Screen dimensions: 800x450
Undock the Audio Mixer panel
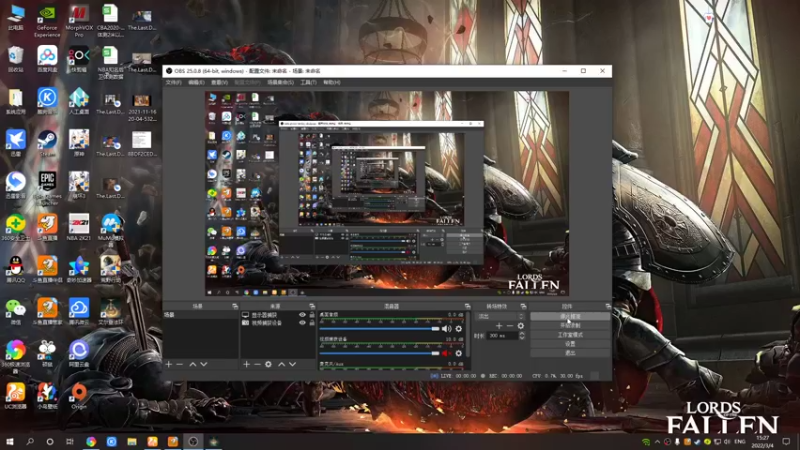pos(467,306)
